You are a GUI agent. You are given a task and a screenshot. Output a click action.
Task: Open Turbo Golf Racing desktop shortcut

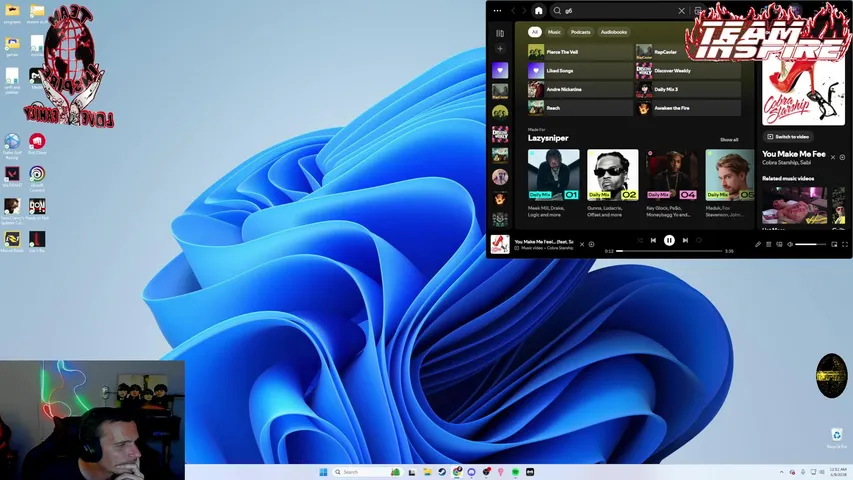pyautogui.click(x=12, y=146)
